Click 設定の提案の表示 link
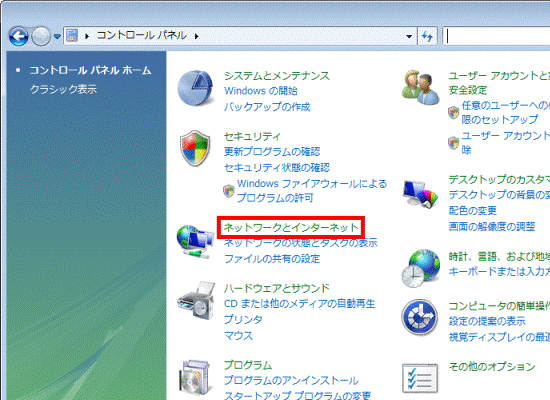 (487, 321)
